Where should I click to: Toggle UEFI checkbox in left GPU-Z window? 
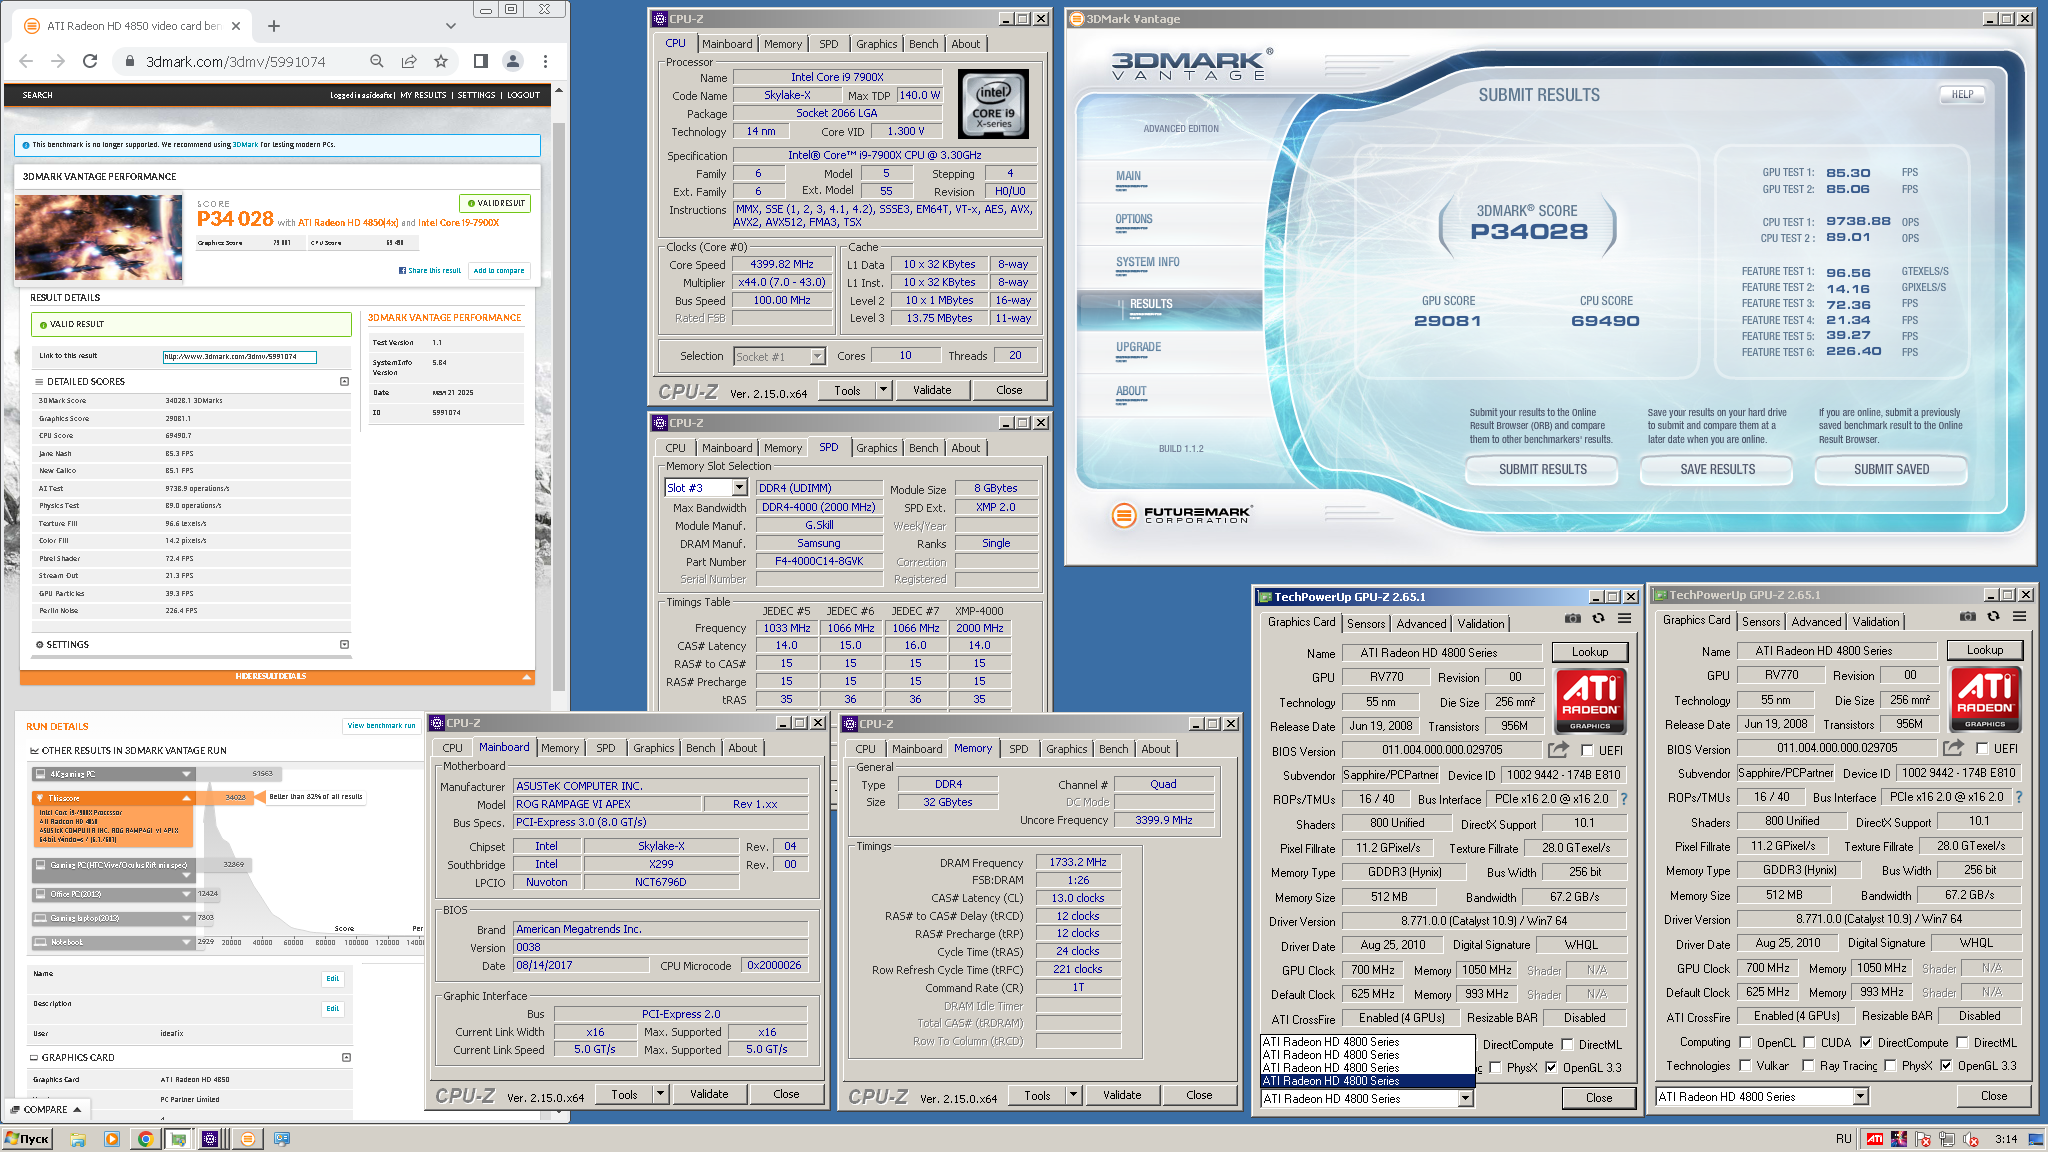tap(1587, 750)
